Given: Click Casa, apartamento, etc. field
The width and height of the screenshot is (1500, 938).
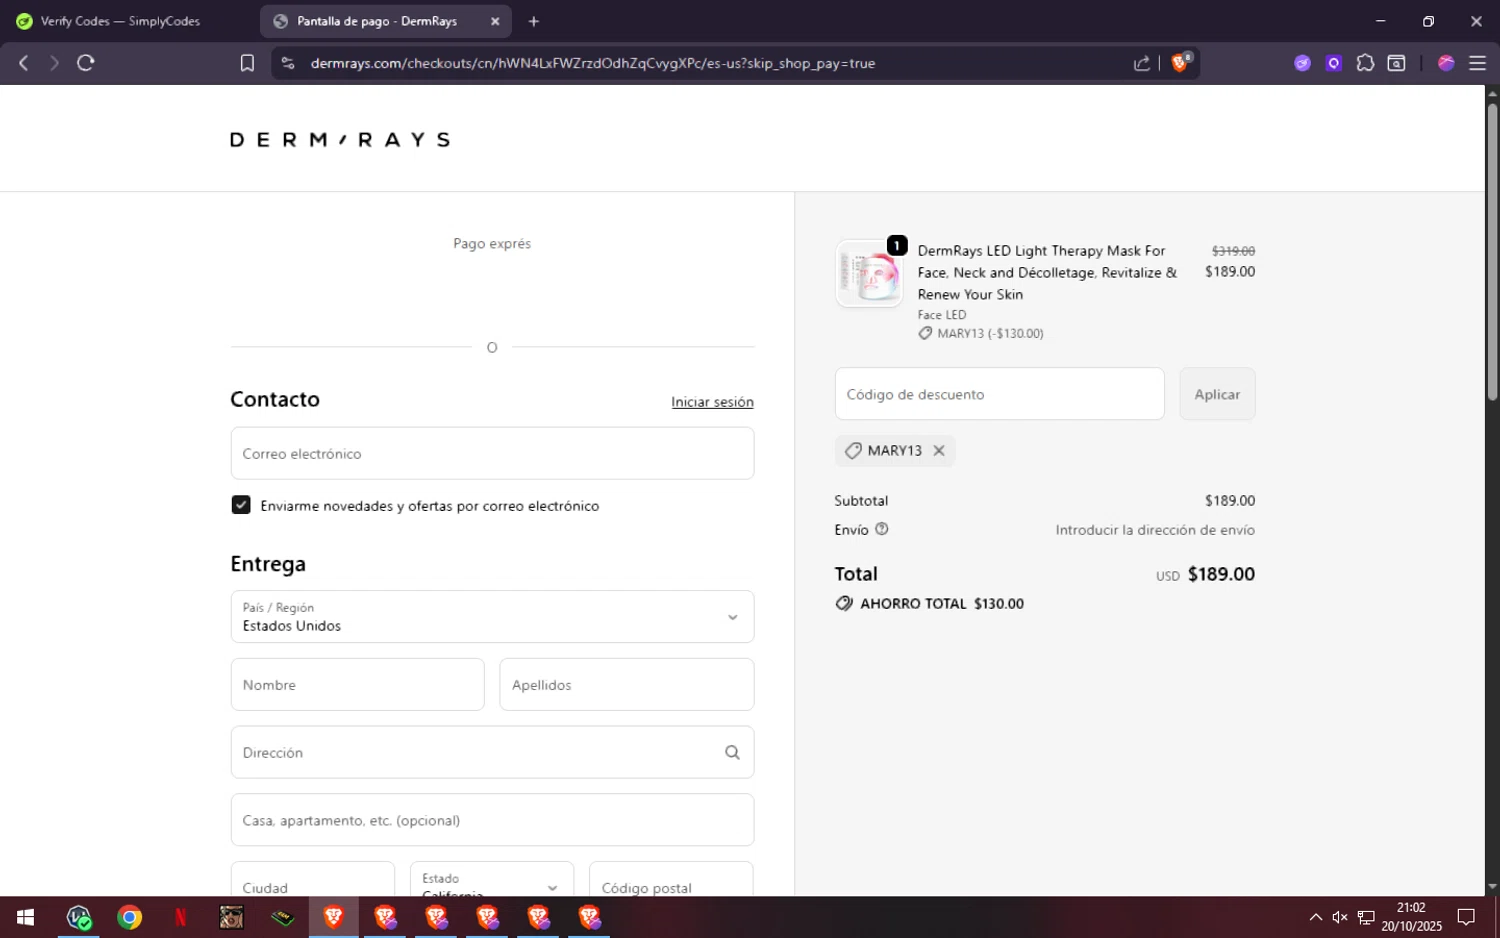Looking at the screenshot, I should click(492, 820).
